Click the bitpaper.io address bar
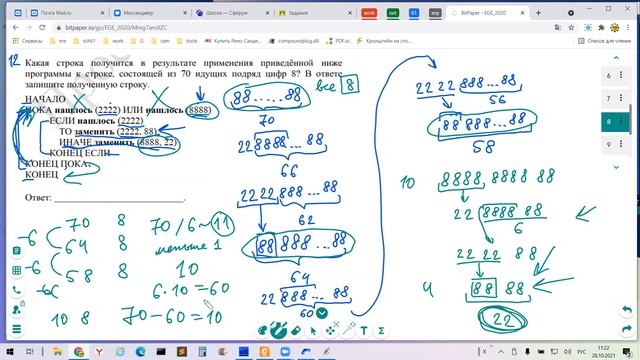This screenshot has width=640, height=360. pos(302,27)
